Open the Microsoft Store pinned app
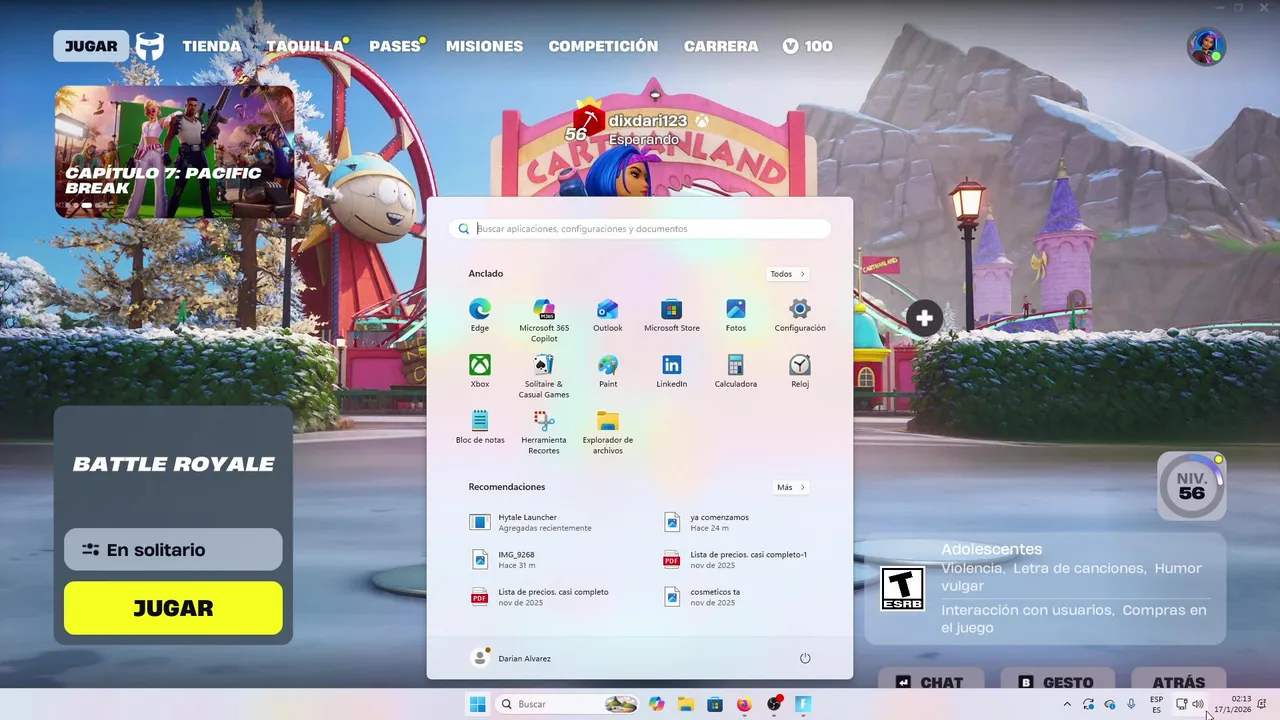The image size is (1280, 720). [672, 314]
